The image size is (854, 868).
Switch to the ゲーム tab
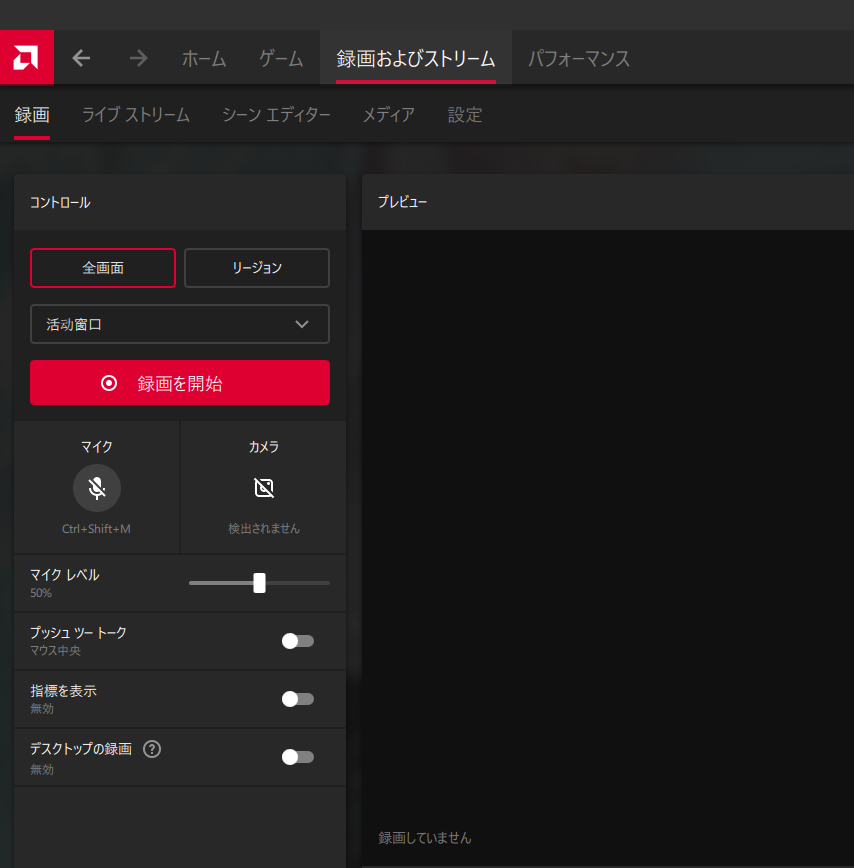[x=281, y=59]
